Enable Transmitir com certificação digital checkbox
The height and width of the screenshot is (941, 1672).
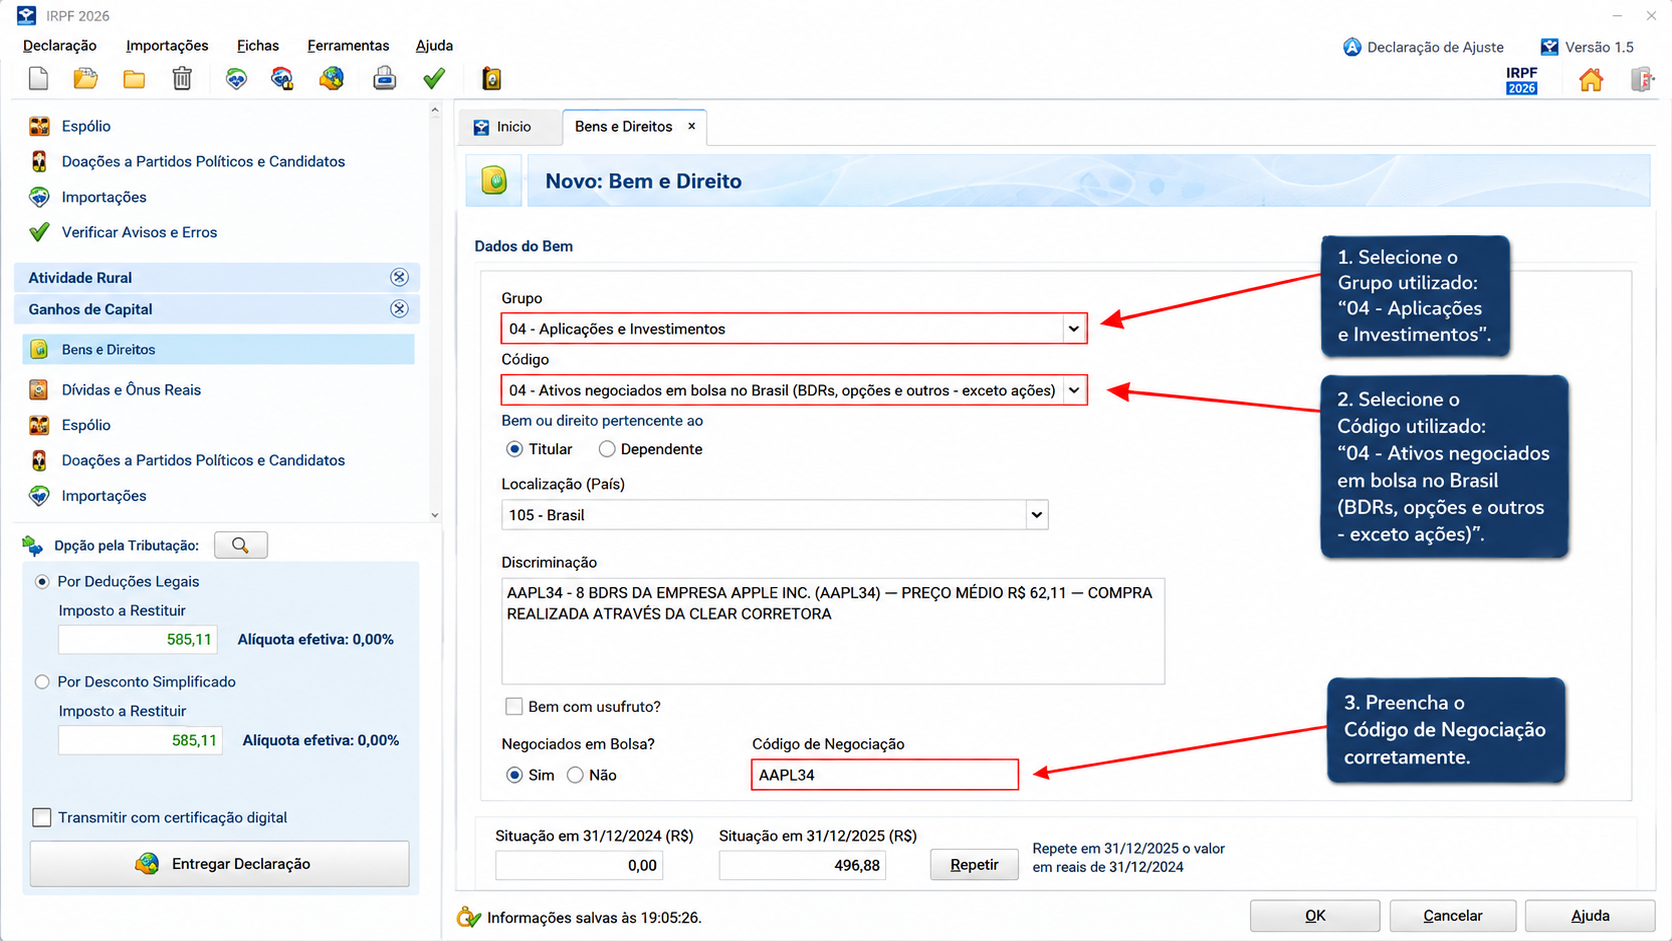tap(42, 817)
